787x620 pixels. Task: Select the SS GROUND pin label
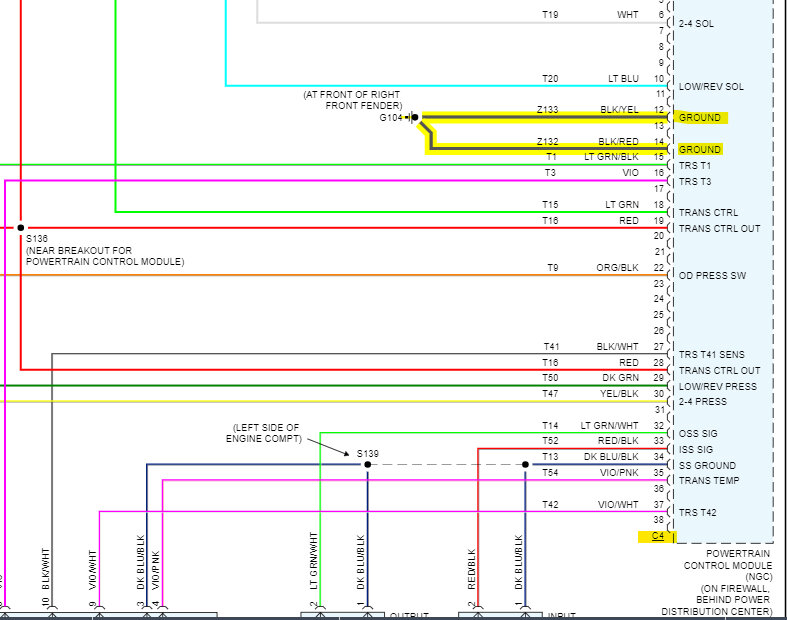coord(707,465)
